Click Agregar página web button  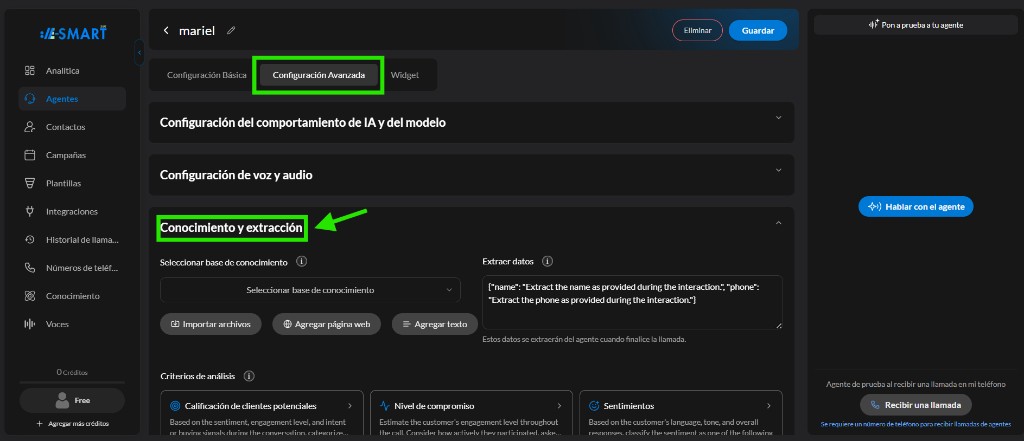coord(327,324)
